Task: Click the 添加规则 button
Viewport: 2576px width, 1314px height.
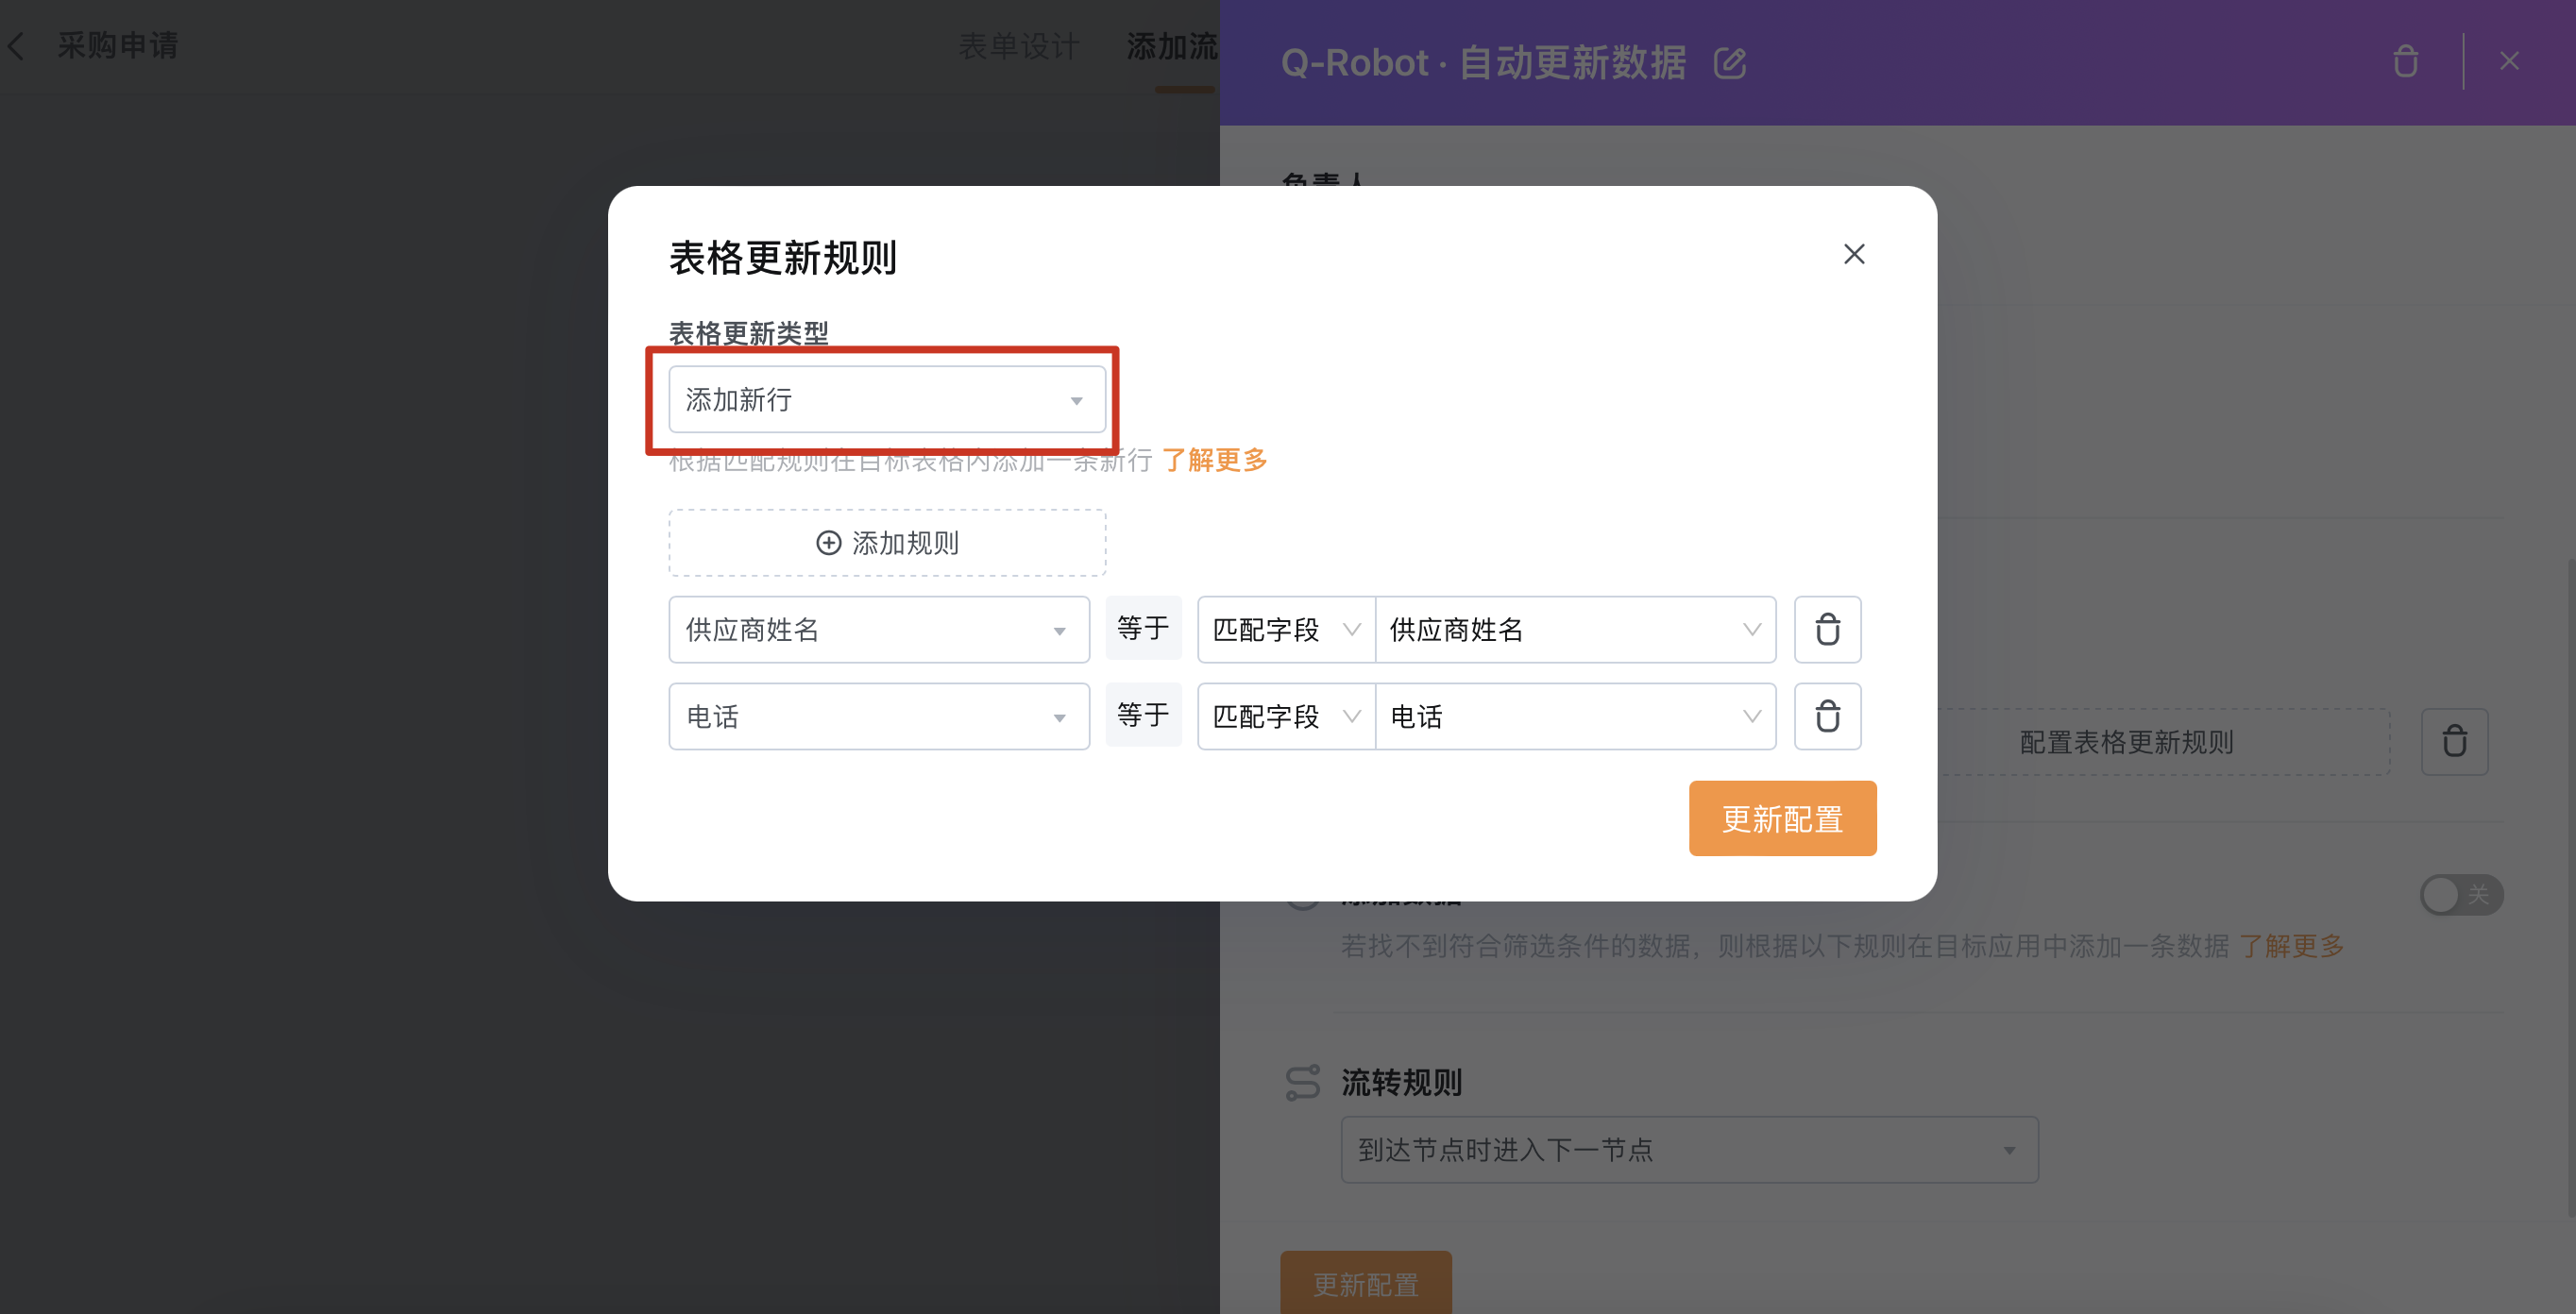Action: (x=887, y=543)
